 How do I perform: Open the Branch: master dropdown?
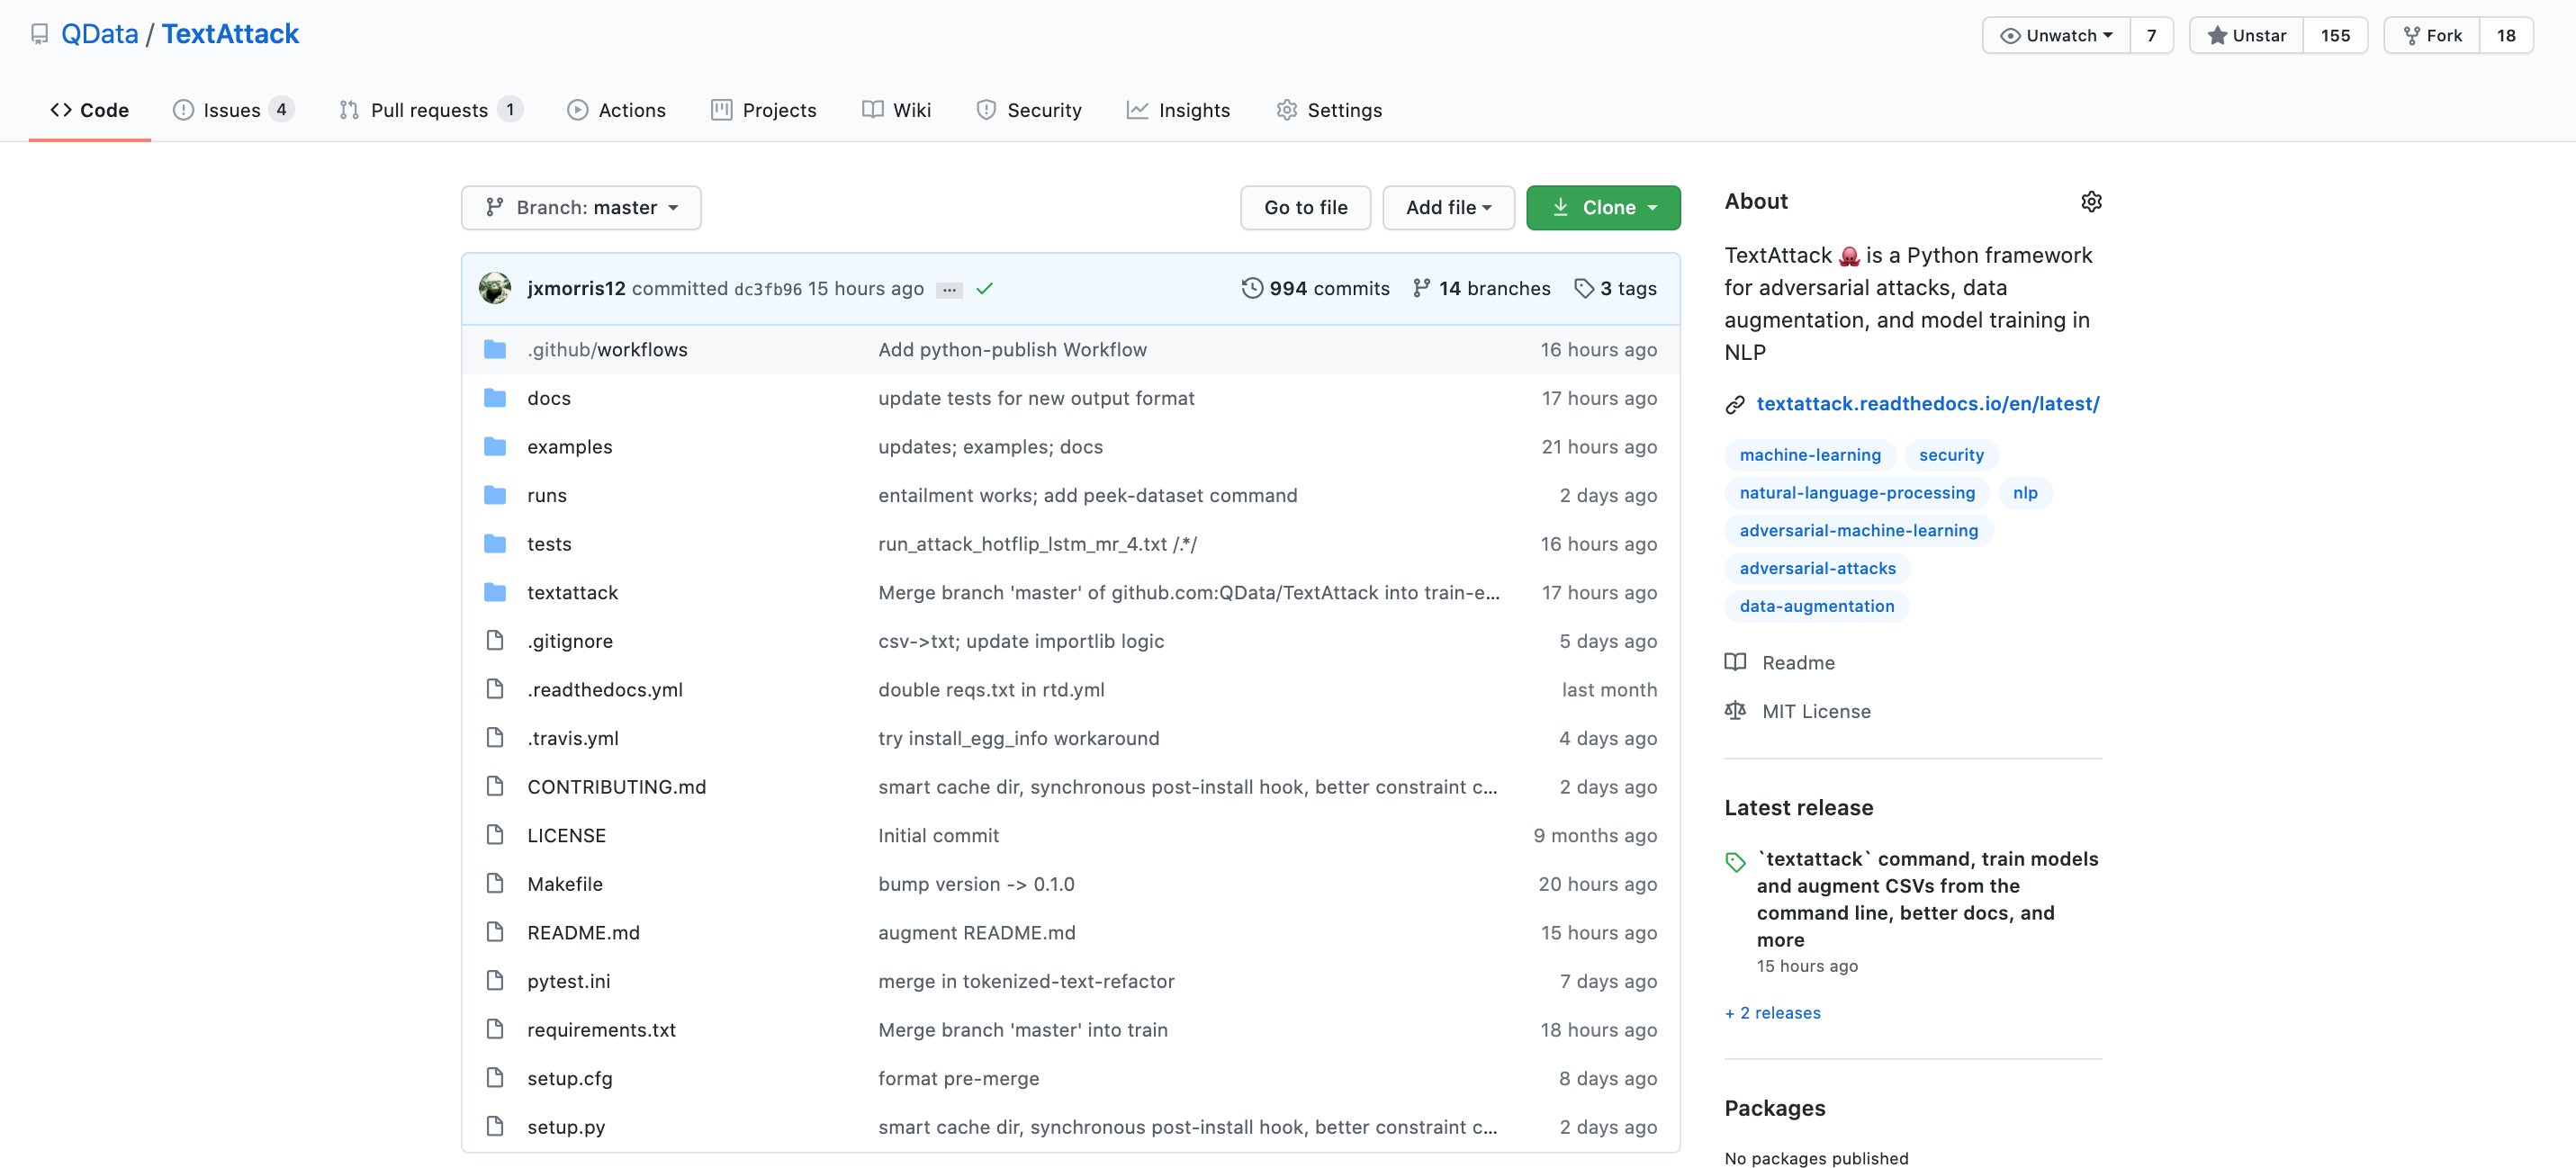coord(580,207)
